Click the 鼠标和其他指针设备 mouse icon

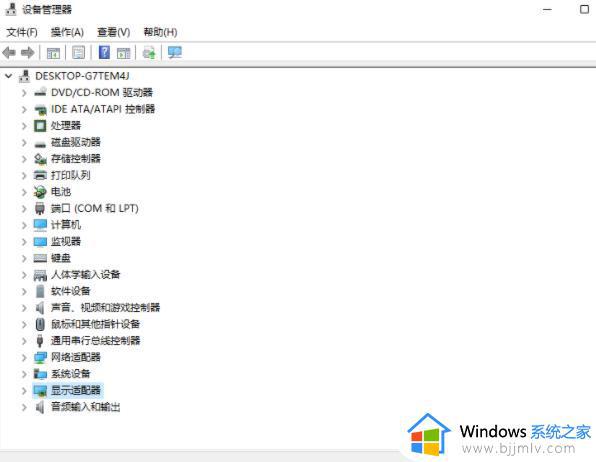40,324
